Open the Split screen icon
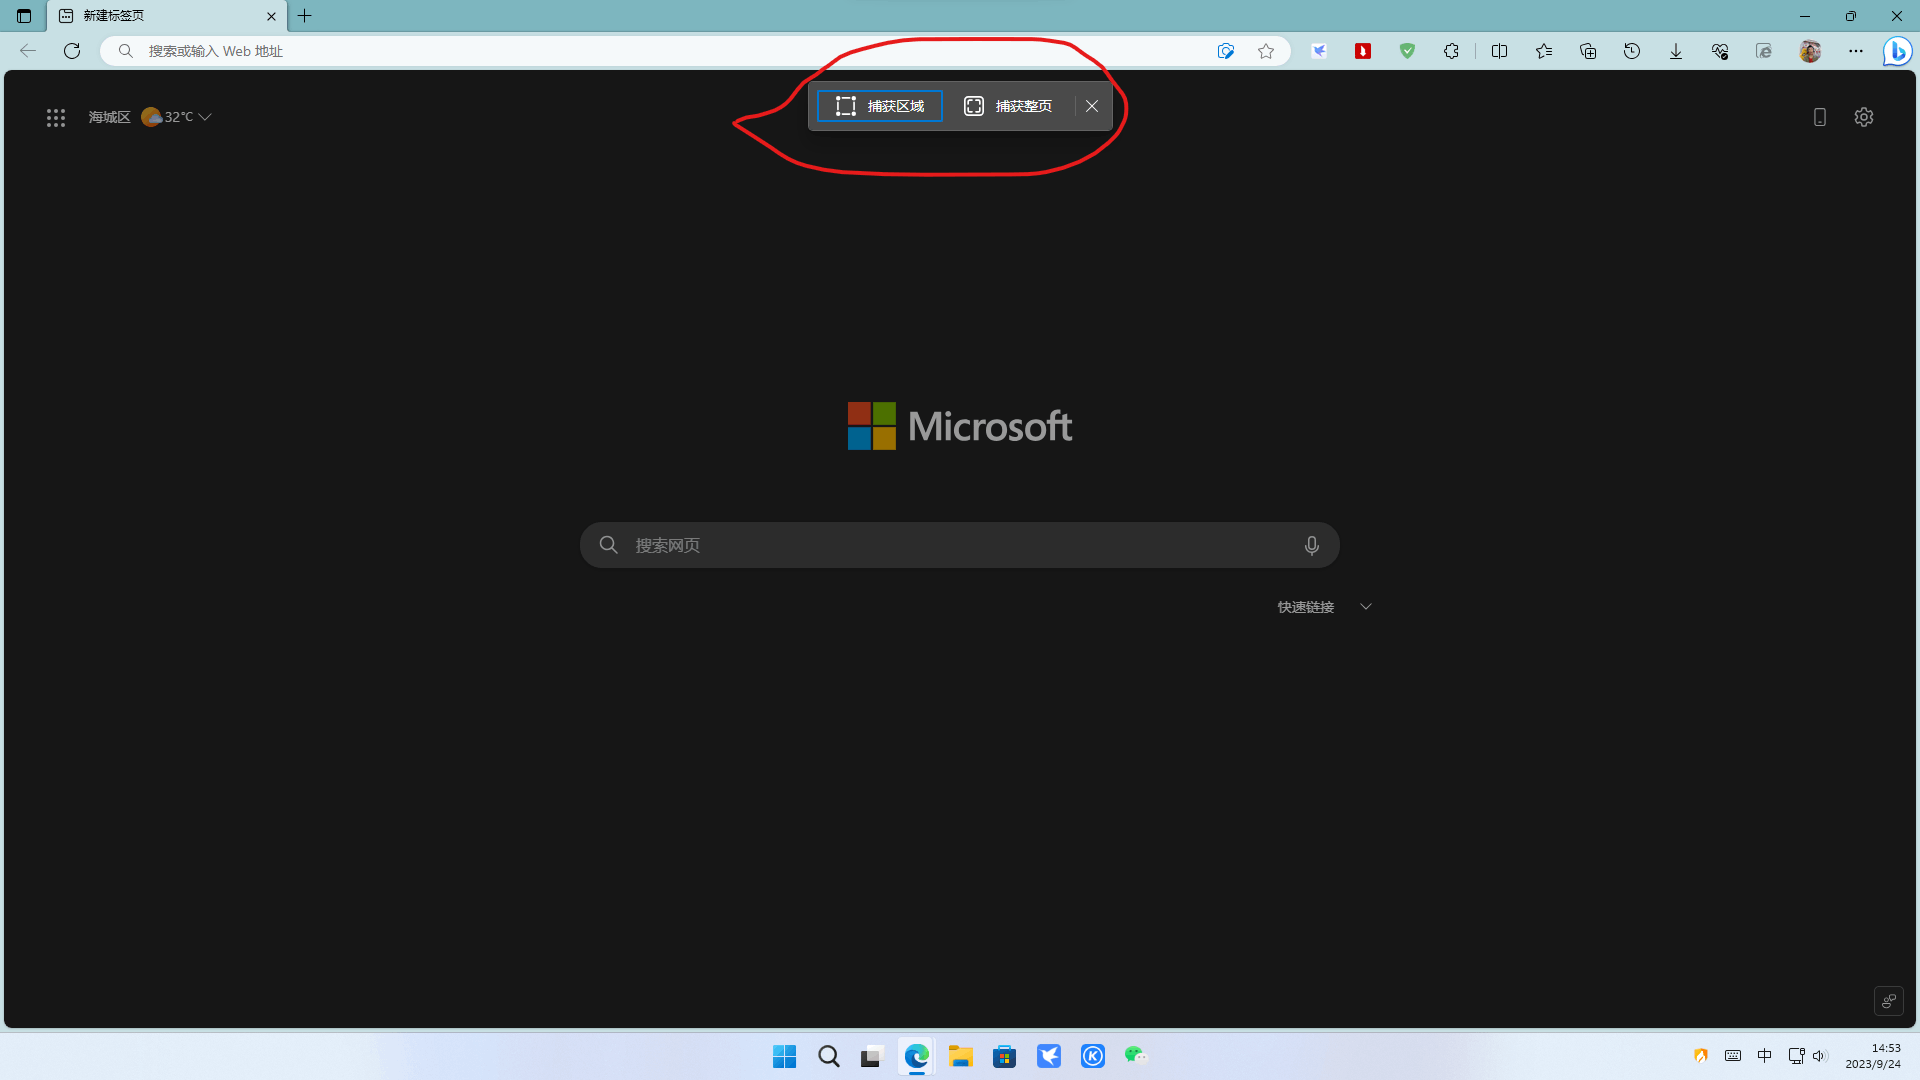Viewport: 1920px width, 1080px height. [1499, 51]
